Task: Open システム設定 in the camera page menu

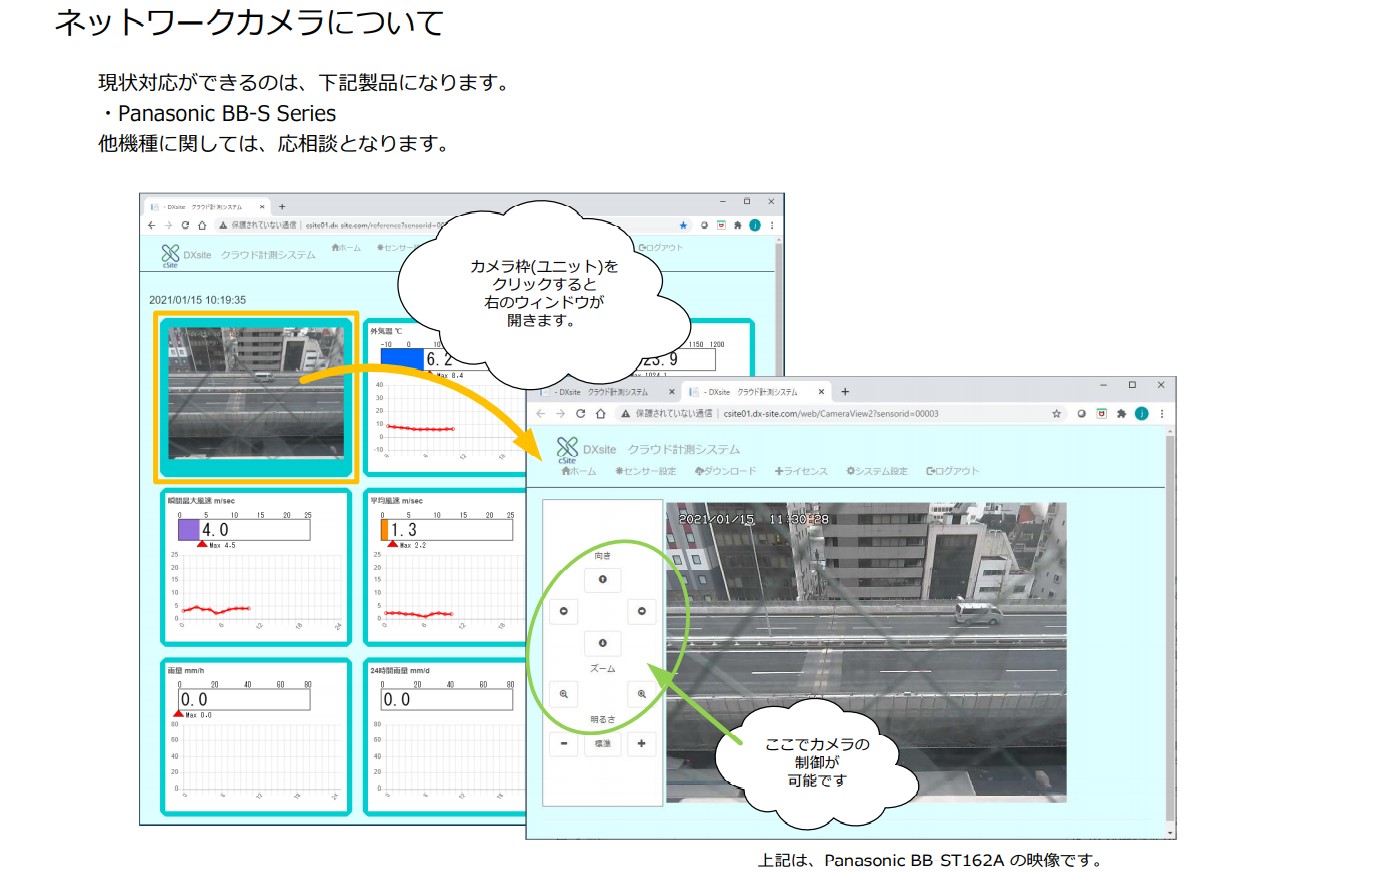Action: pyautogui.click(x=877, y=471)
